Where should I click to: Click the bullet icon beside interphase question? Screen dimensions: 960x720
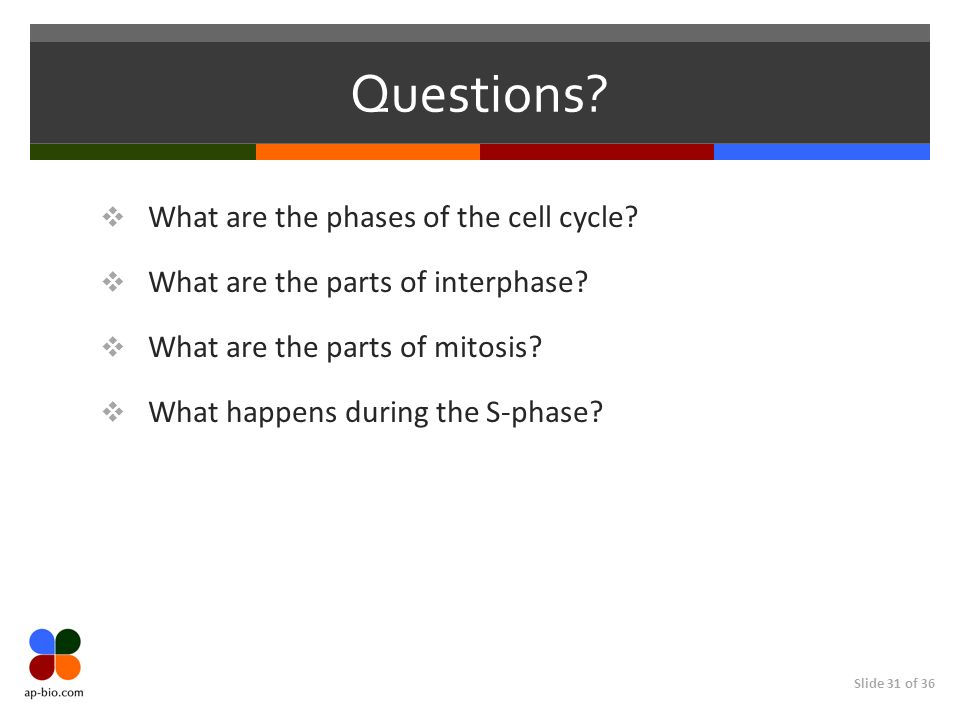[x=113, y=282]
